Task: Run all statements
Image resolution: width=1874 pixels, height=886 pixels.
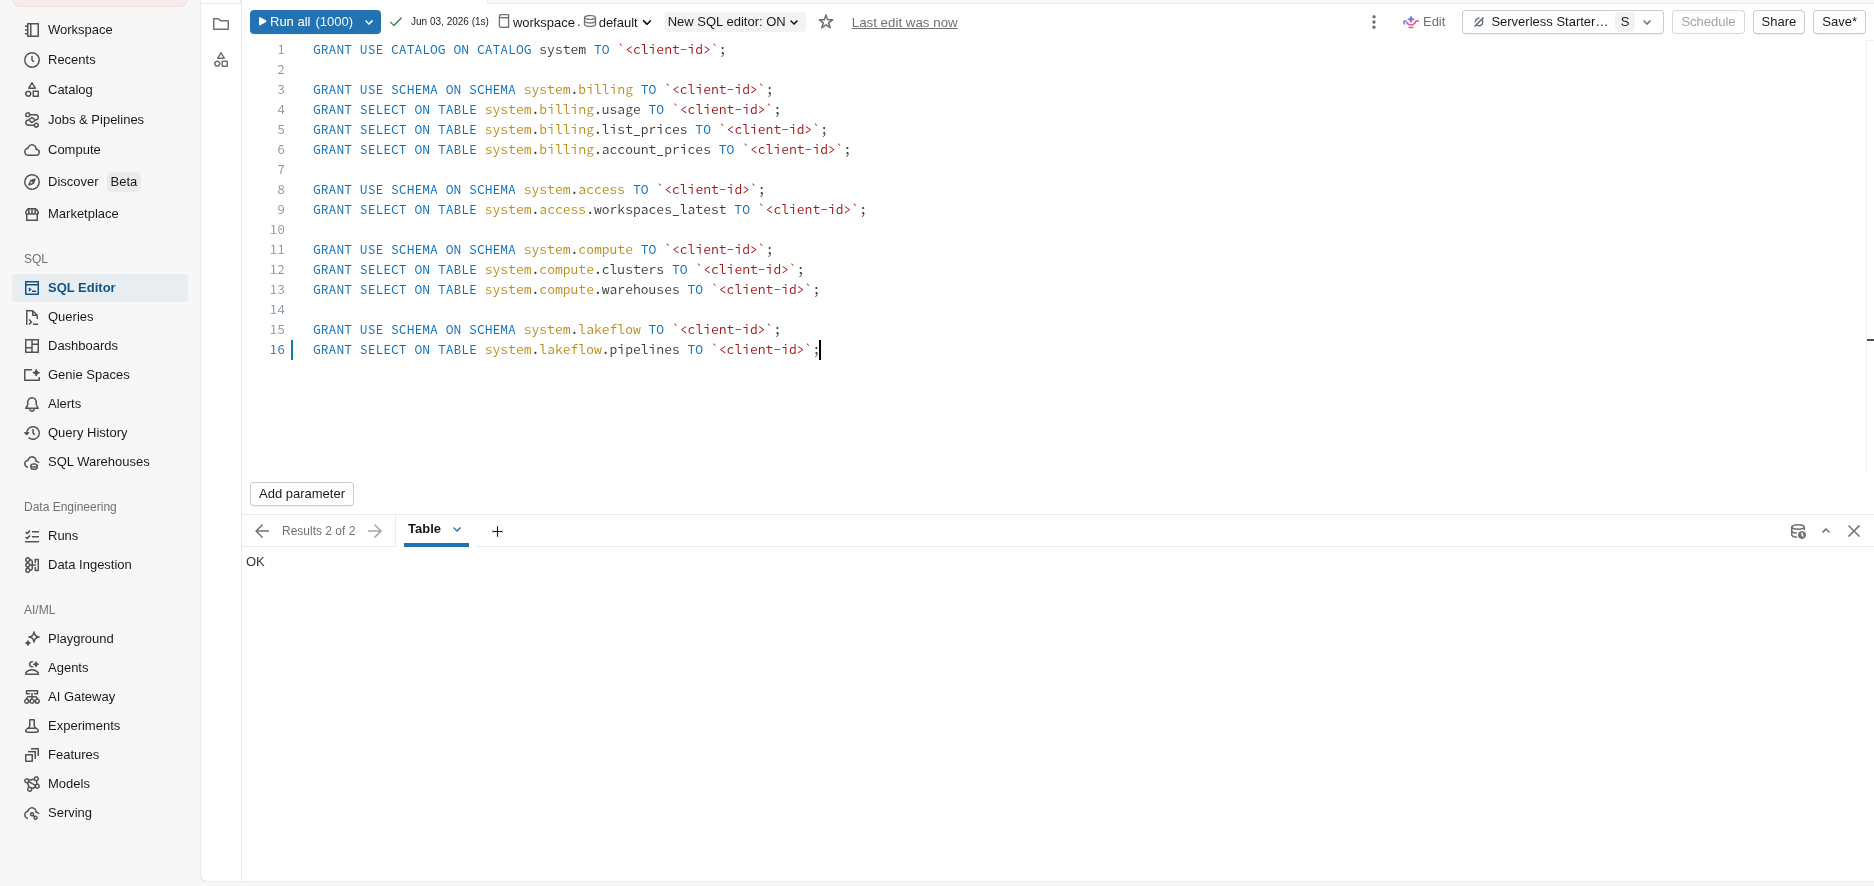Action: click(305, 22)
